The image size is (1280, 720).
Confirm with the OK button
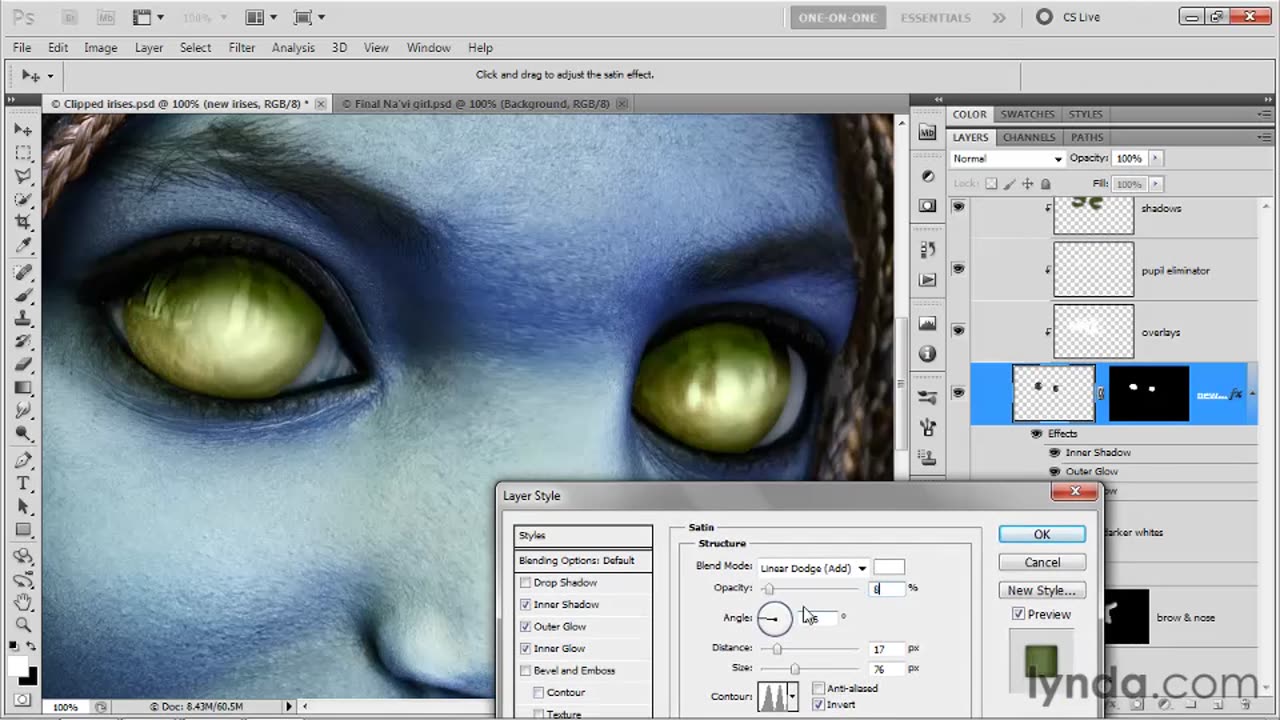(x=1041, y=535)
